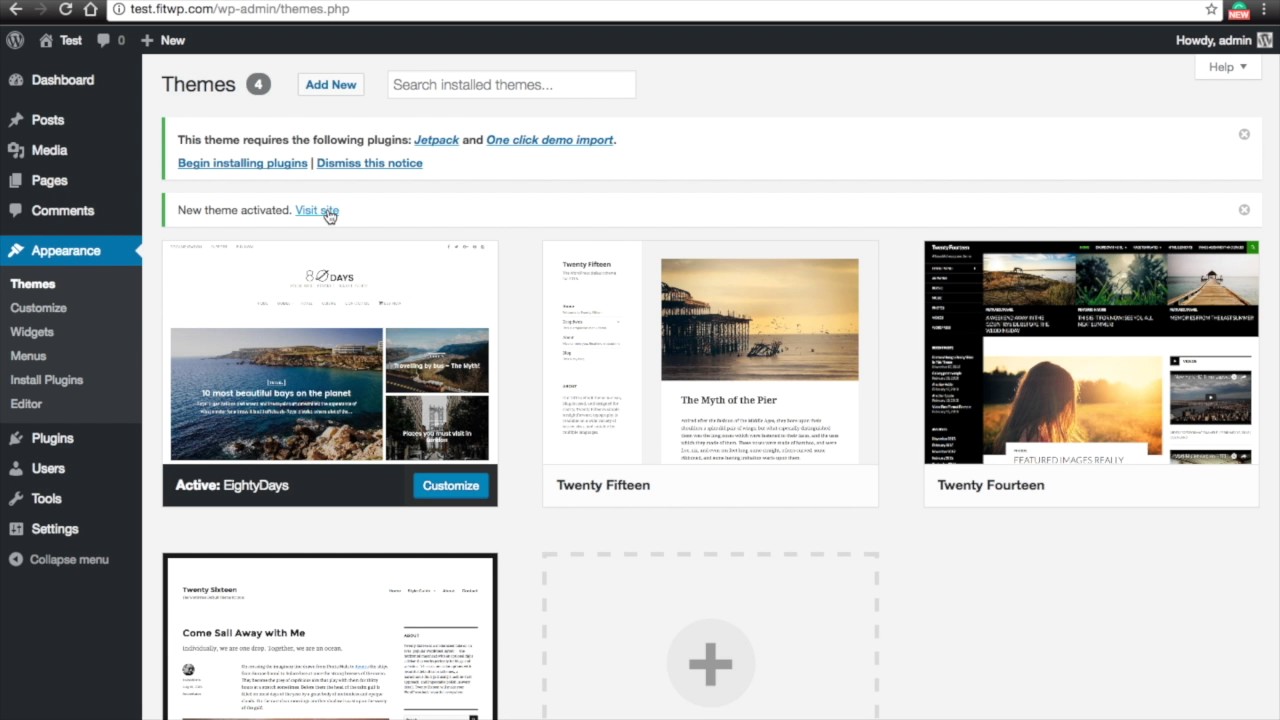Click the Visit site link
Image resolution: width=1280 pixels, height=720 pixels.
(x=317, y=210)
